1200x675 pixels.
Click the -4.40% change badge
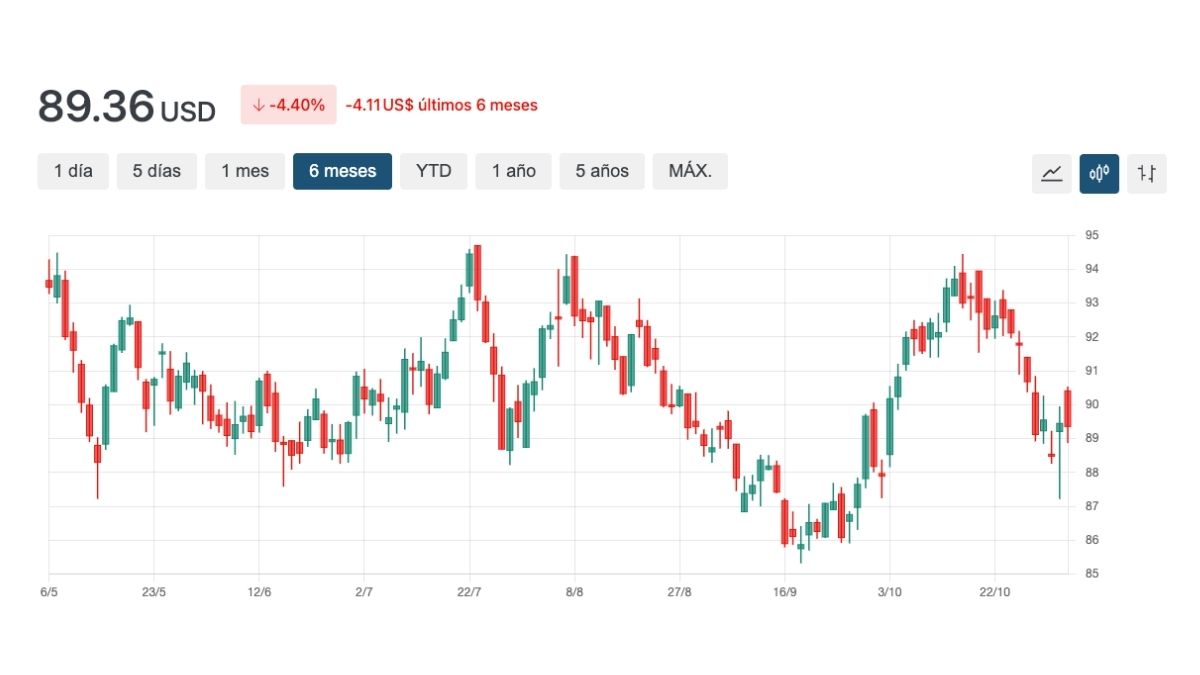point(288,105)
